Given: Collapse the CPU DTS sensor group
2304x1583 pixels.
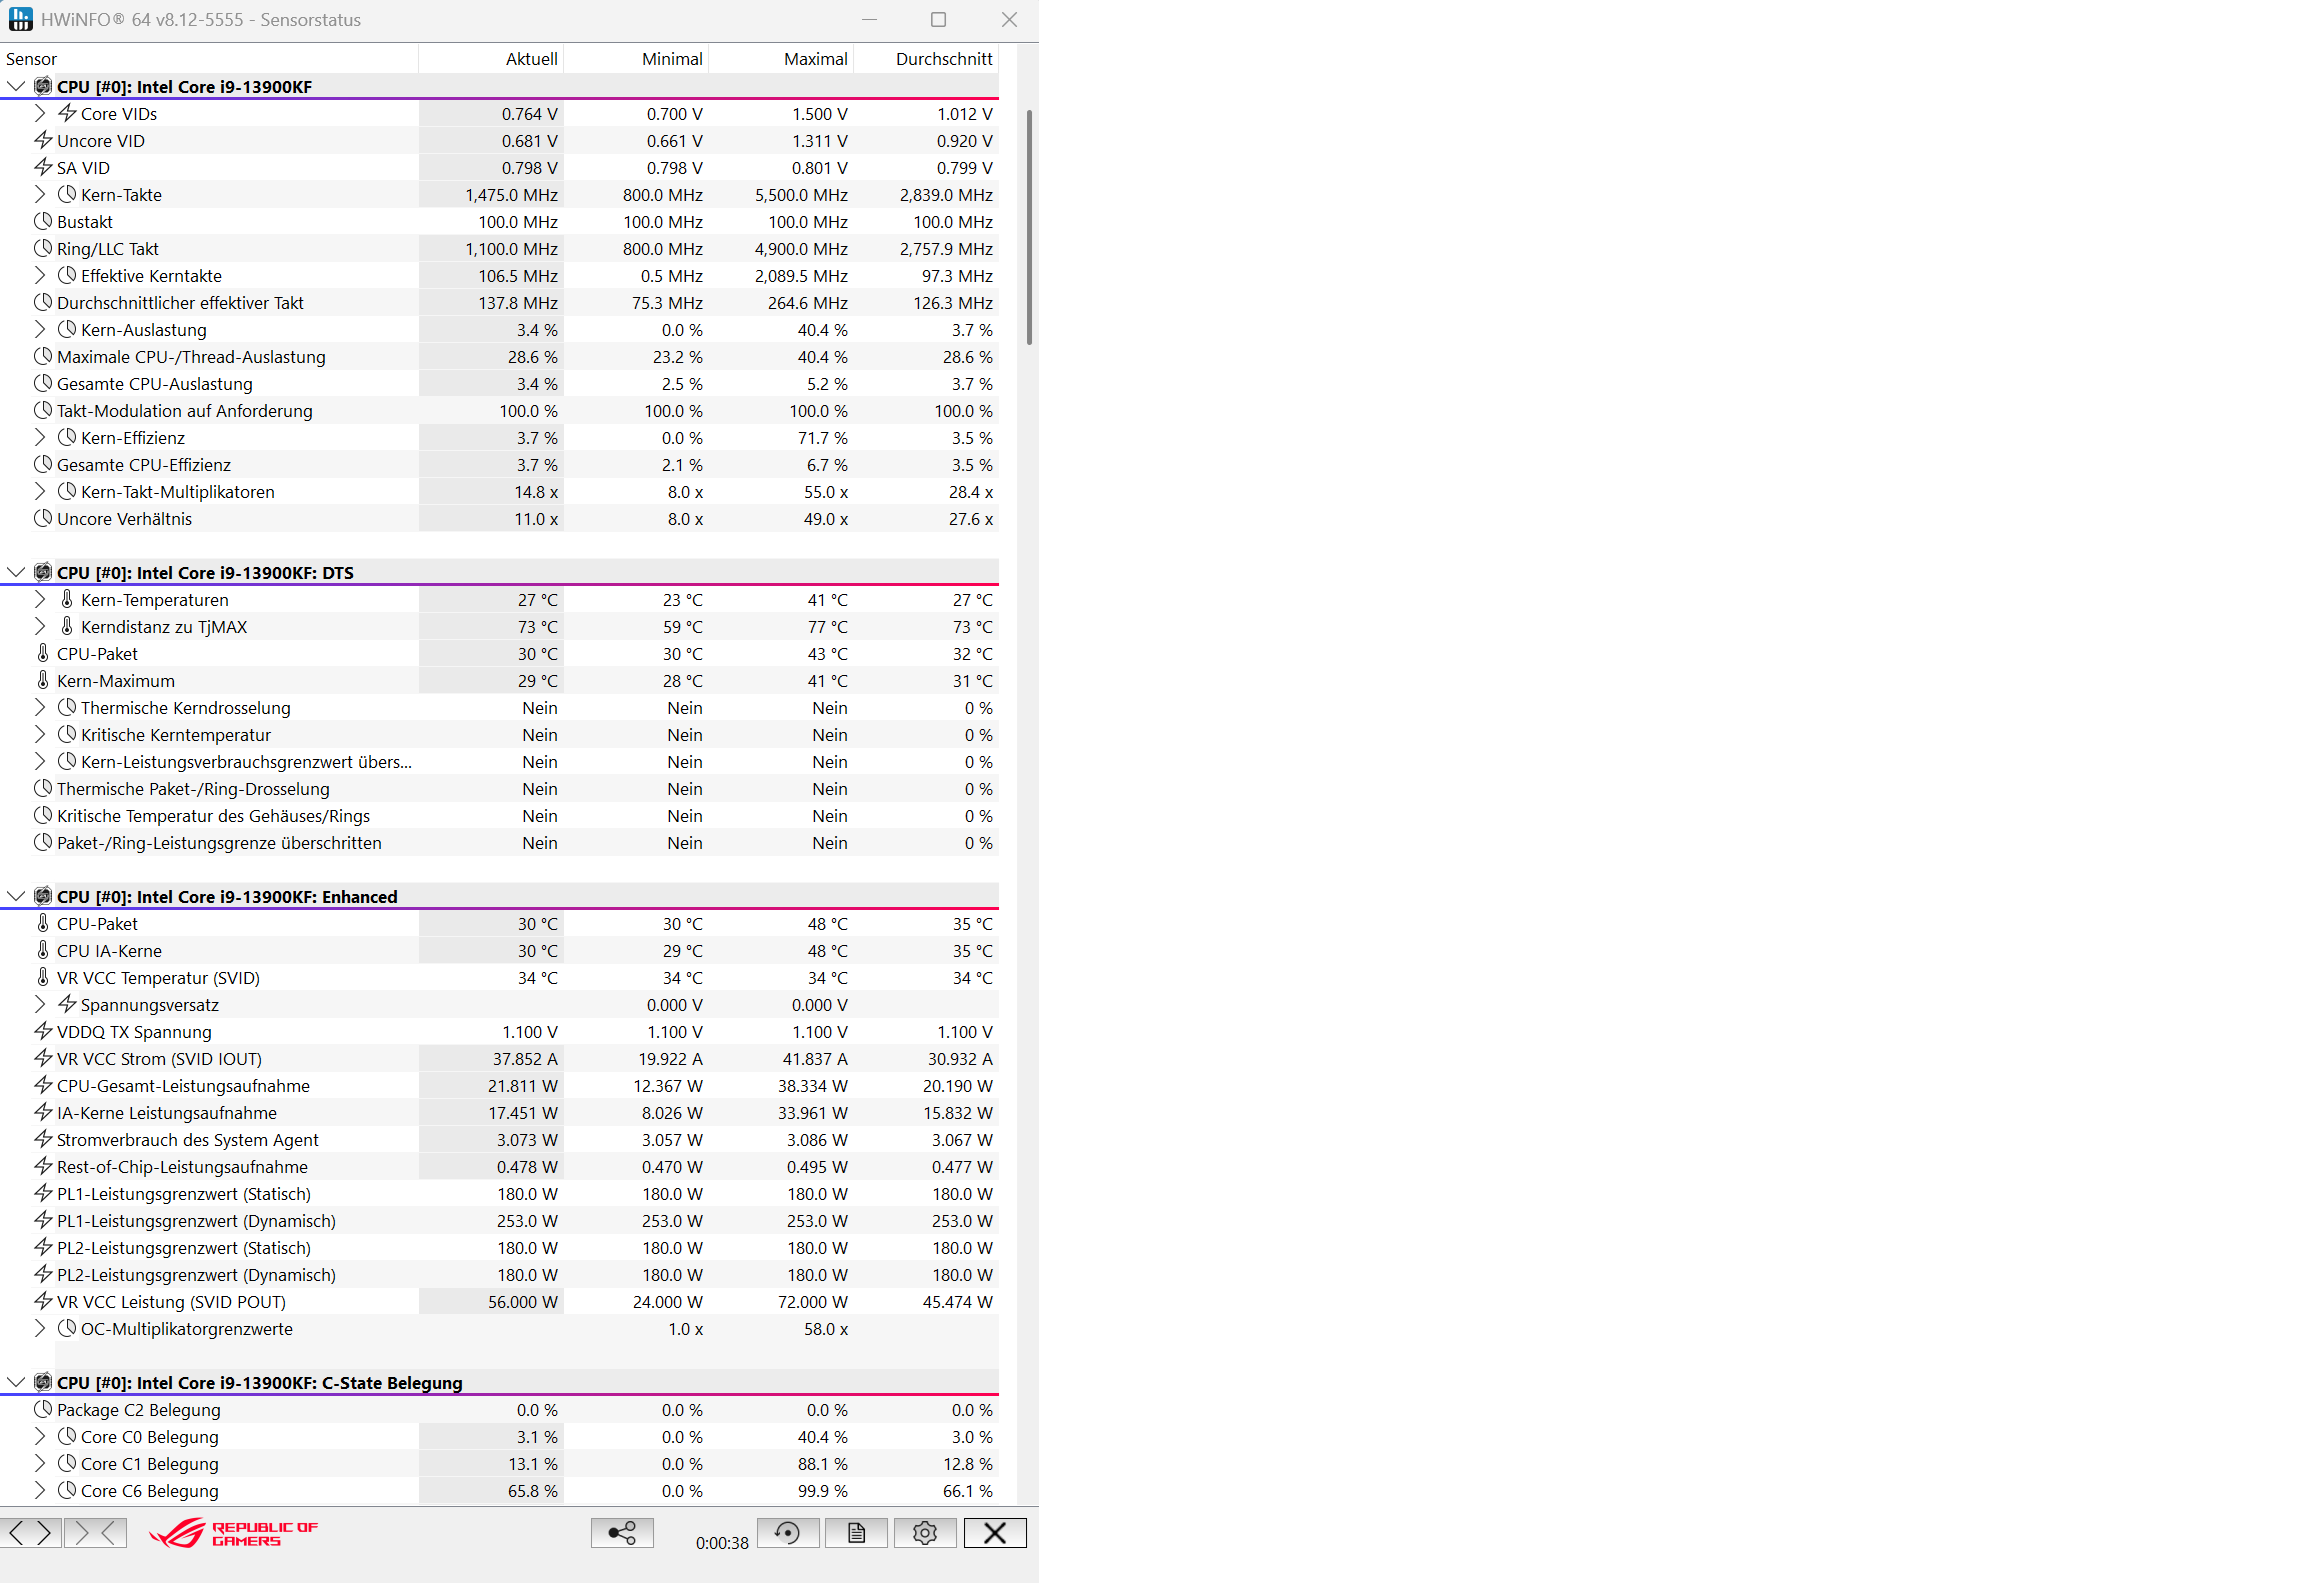Looking at the screenshot, I should [16, 572].
